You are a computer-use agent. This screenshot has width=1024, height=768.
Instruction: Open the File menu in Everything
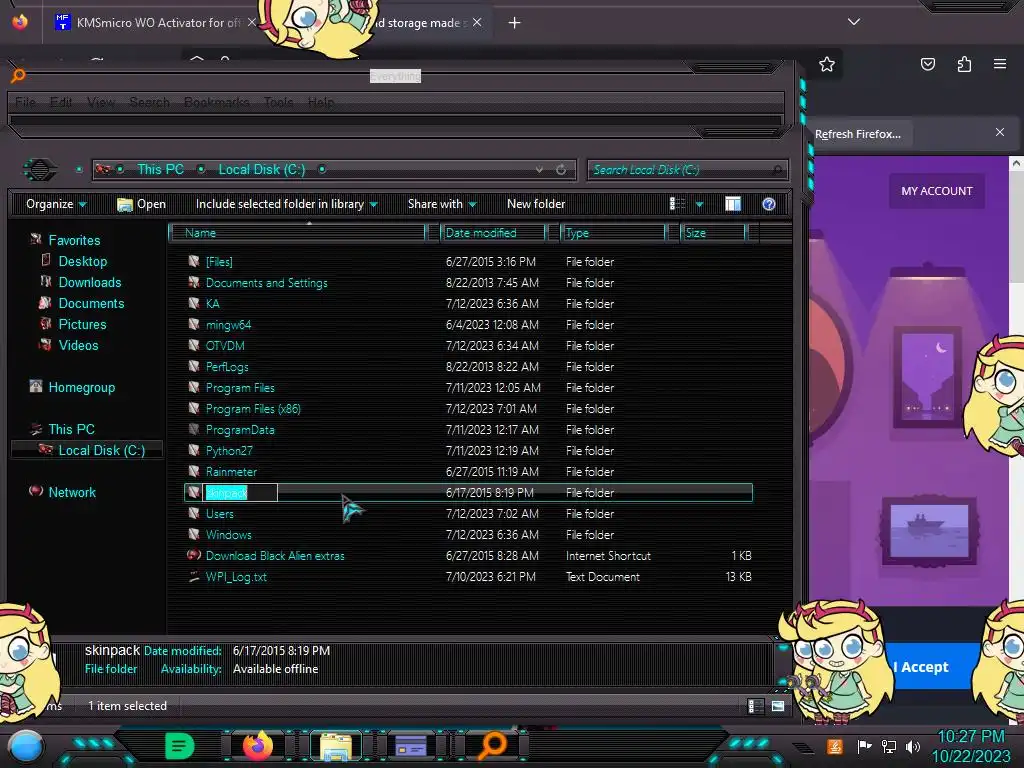(25, 103)
